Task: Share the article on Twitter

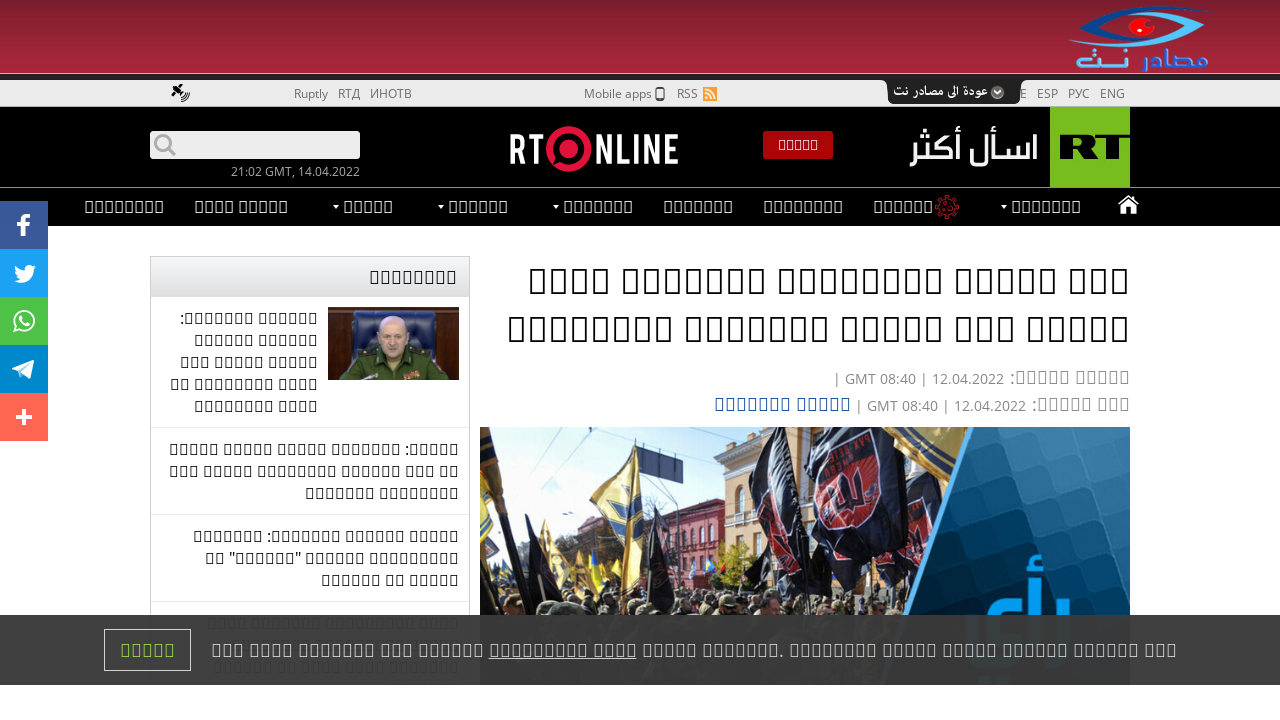Action: click(x=24, y=273)
